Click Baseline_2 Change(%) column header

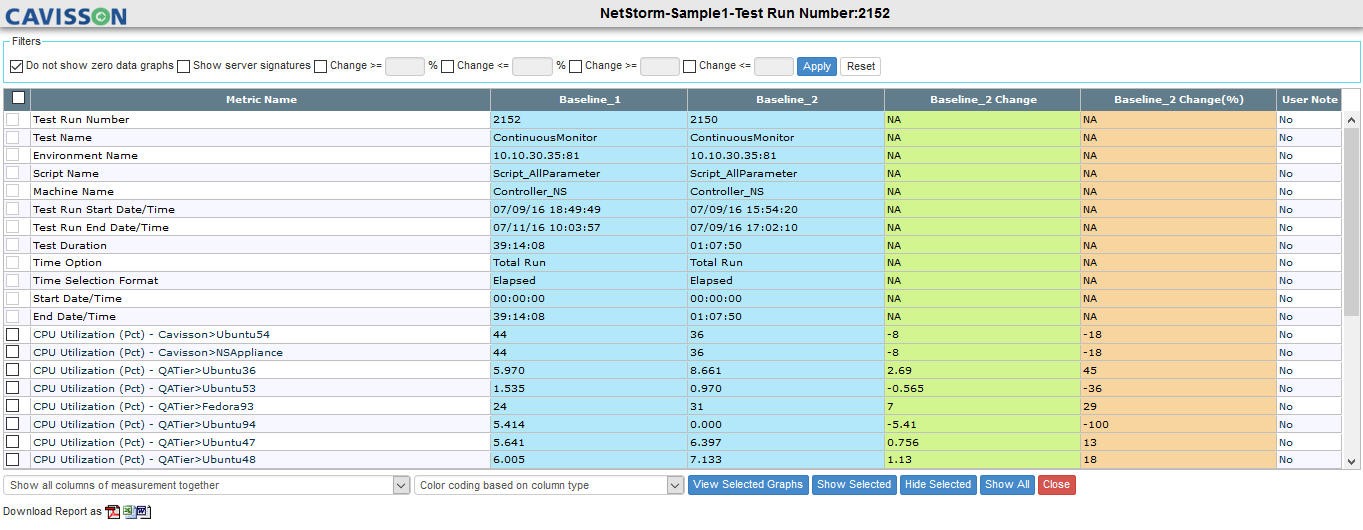tap(1178, 99)
